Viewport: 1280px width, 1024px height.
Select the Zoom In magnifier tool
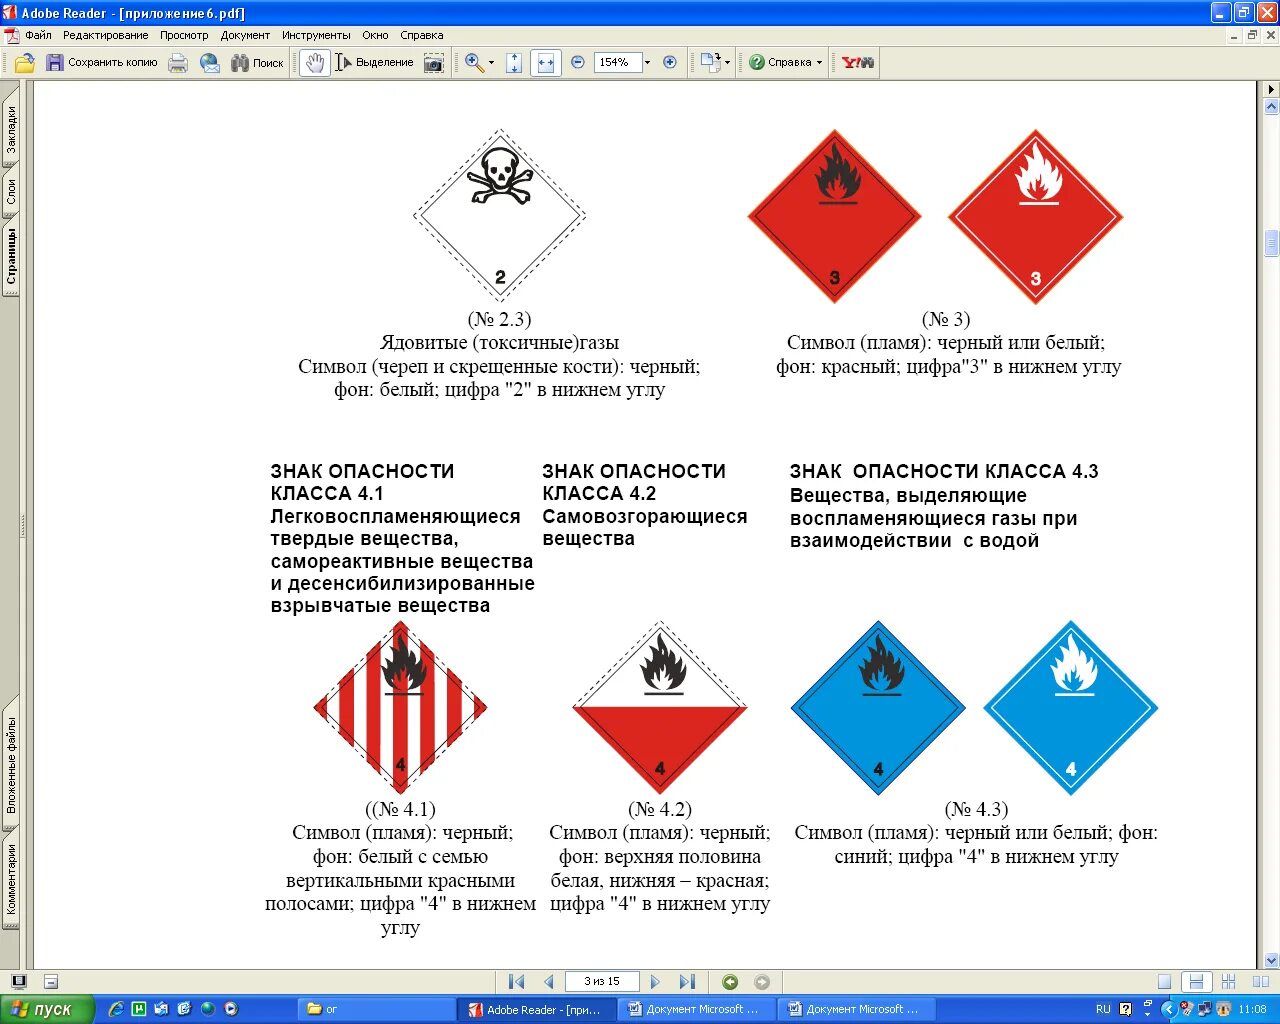click(x=474, y=62)
